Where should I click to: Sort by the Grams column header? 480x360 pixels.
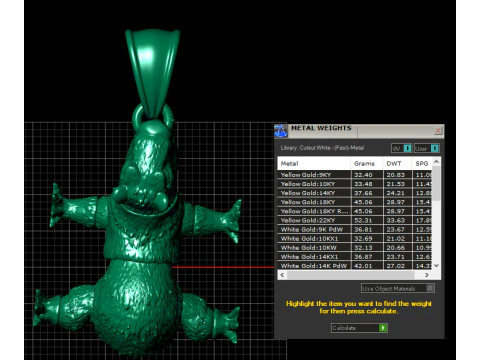pos(367,164)
